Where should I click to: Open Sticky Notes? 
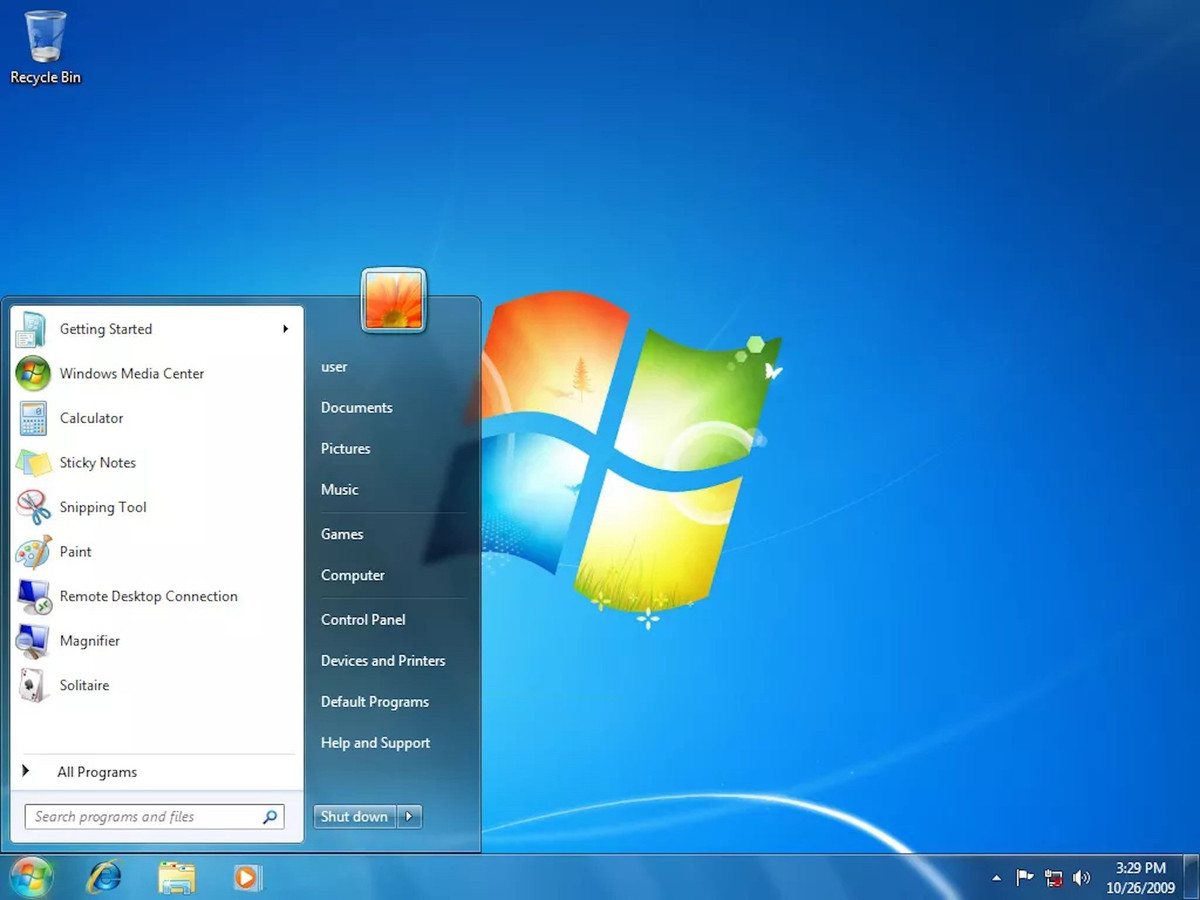point(97,462)
